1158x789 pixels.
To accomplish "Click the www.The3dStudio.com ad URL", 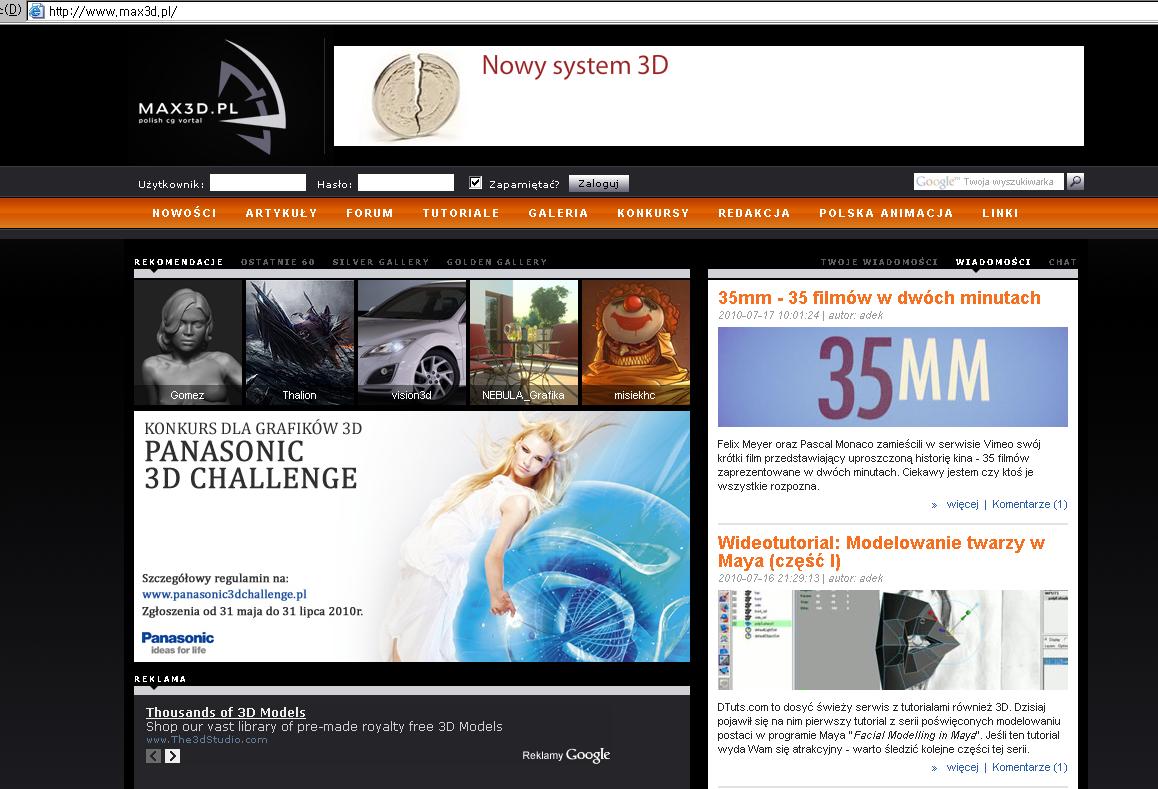I will pyautogui.click(x=207, y=740).
